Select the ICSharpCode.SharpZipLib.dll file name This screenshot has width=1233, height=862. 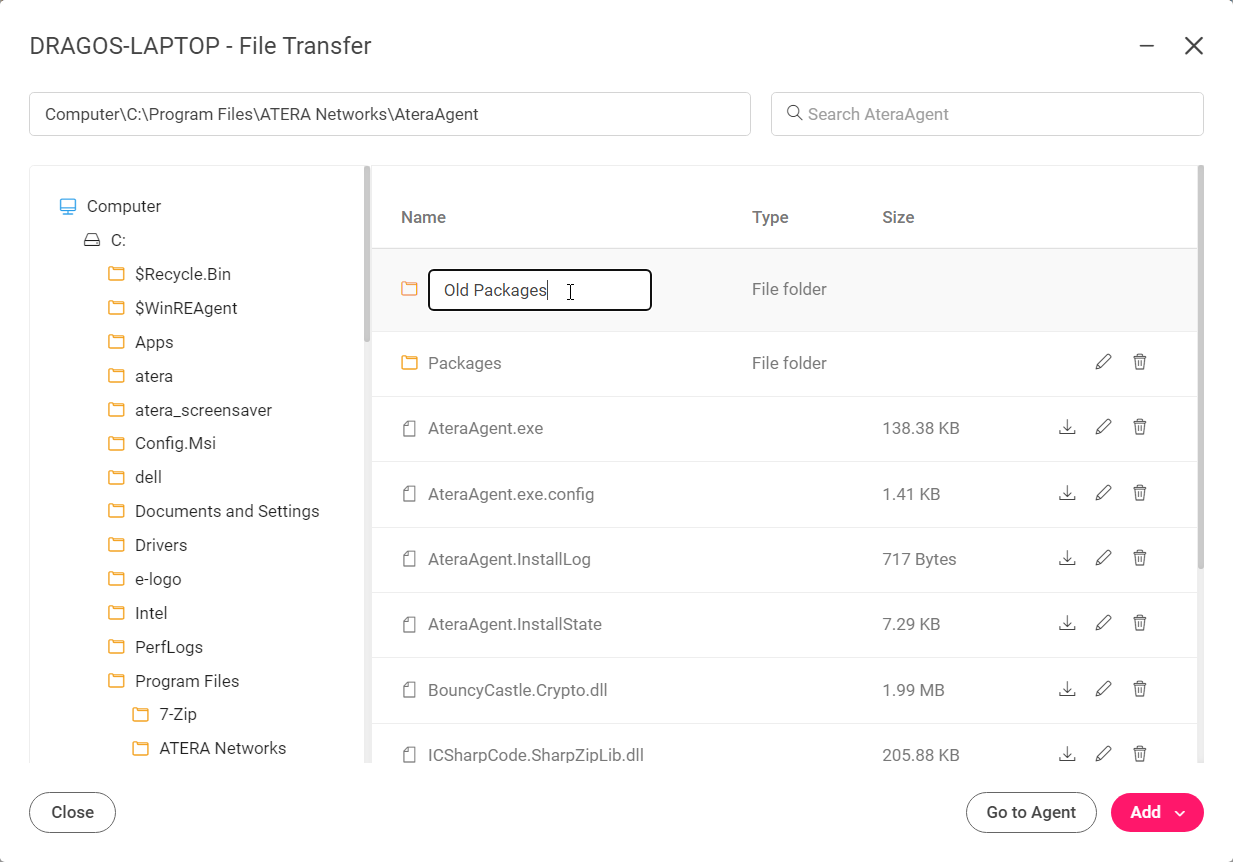536,755
